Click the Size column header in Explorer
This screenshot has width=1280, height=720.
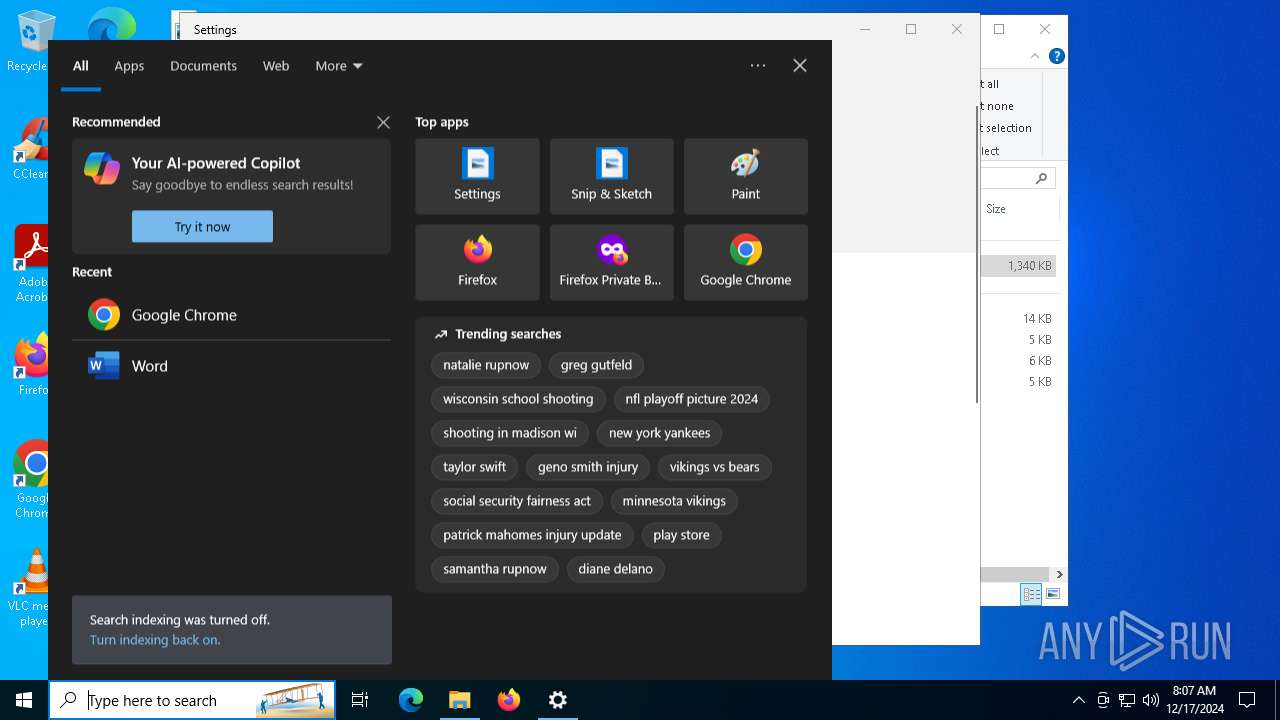1019,209
